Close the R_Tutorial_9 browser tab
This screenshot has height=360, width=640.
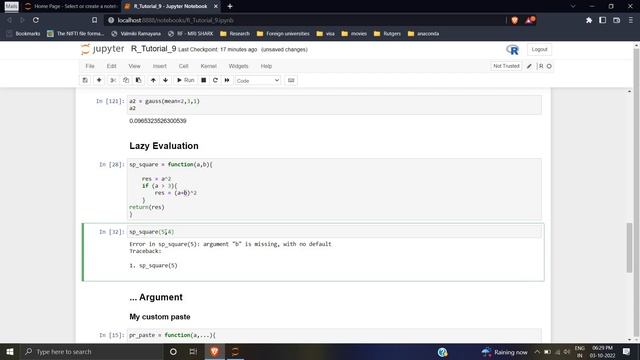(216, 7)
